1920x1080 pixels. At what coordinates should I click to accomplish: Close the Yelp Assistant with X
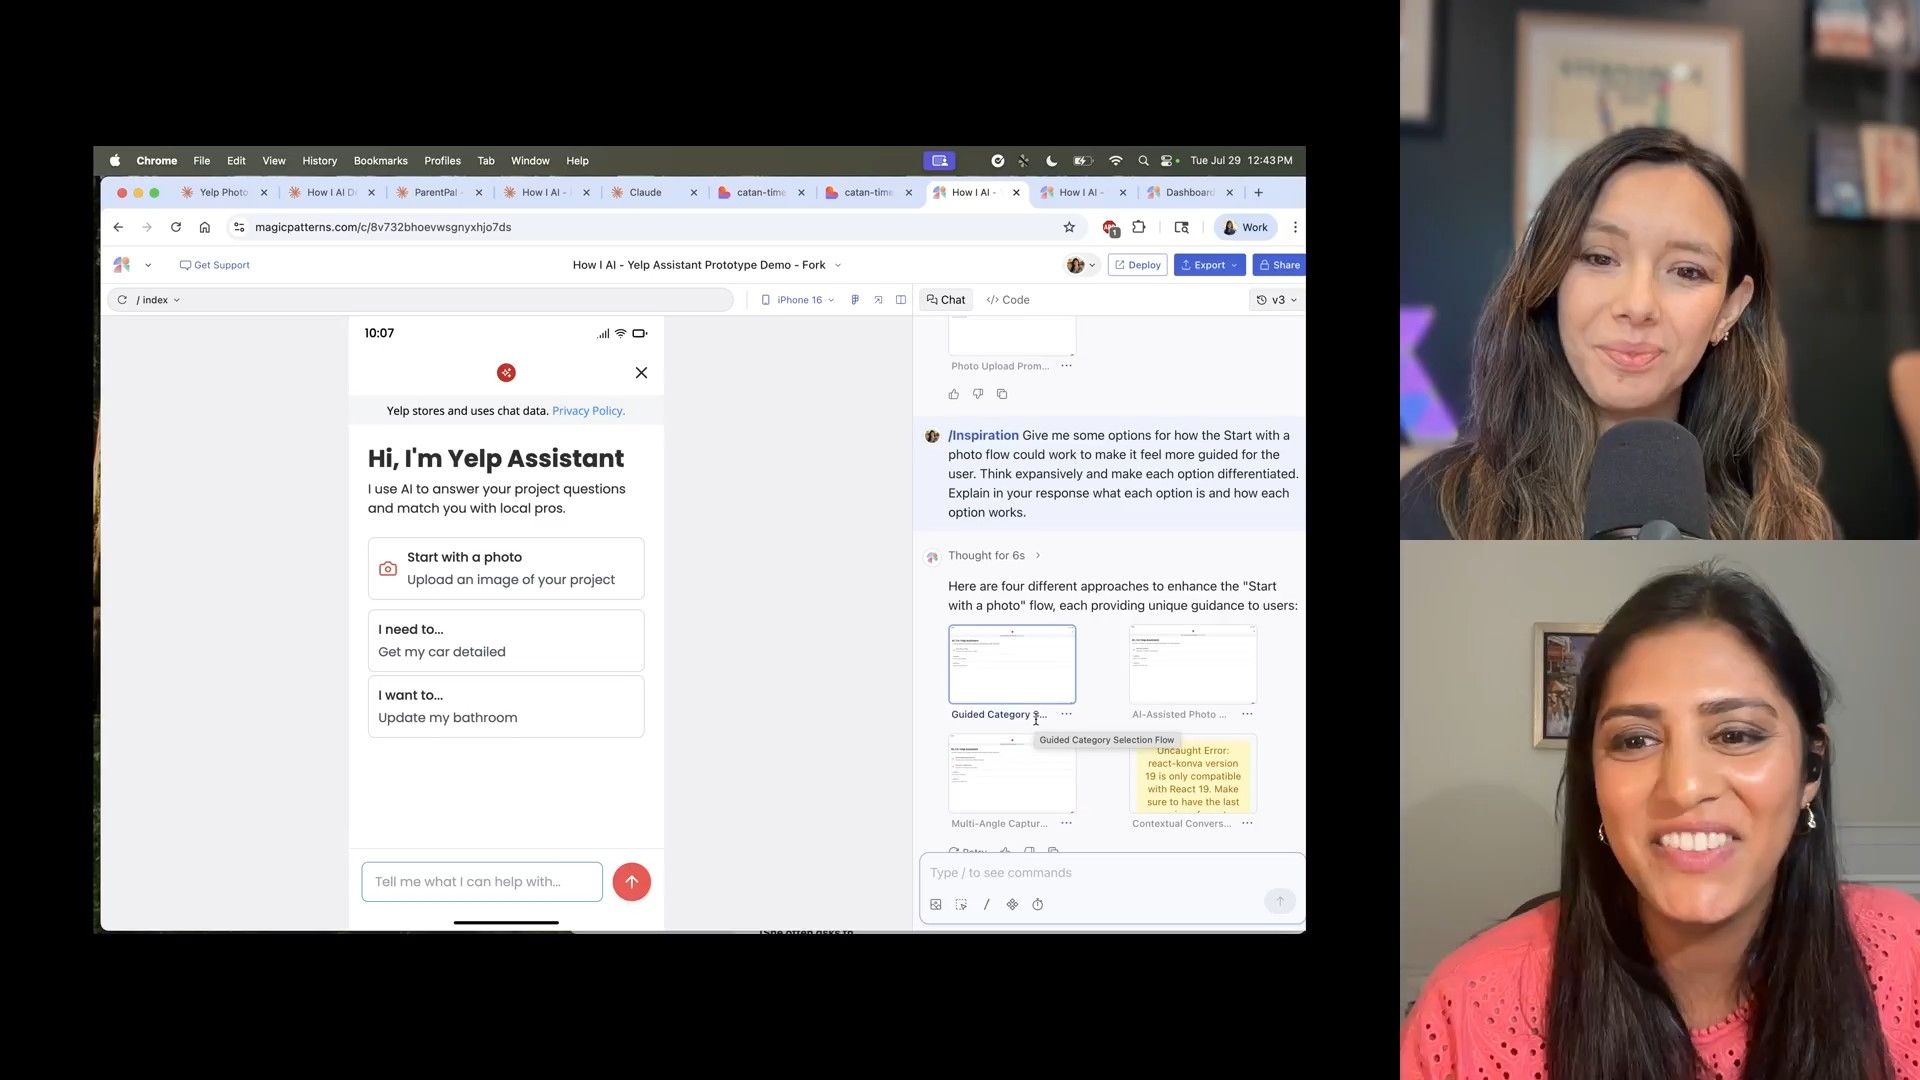[641, 373]
